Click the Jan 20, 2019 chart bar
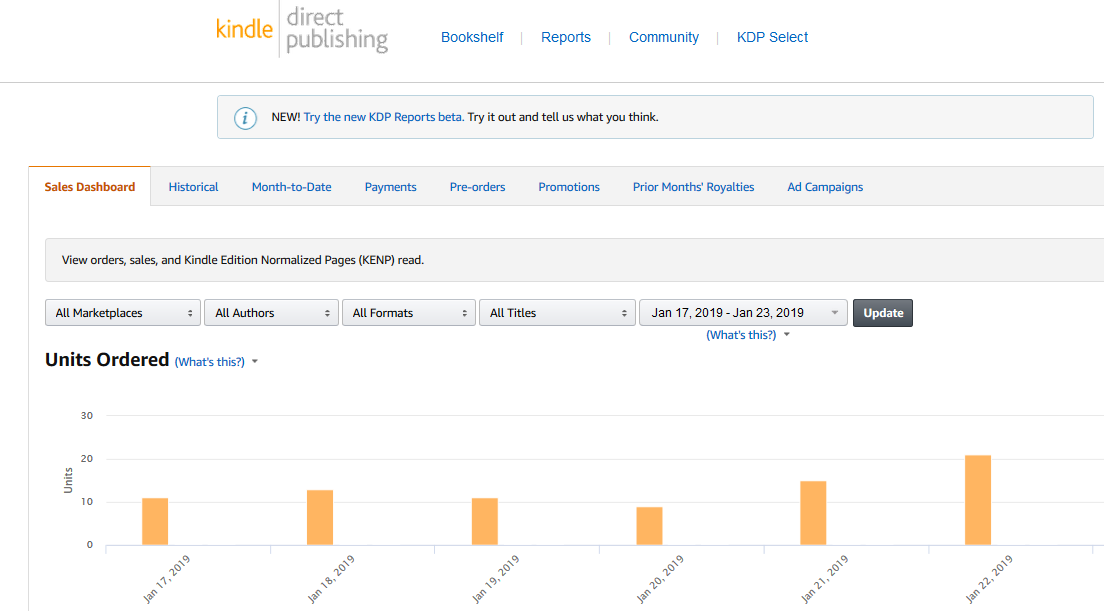This screenshot has width=1104, height=611. point(649,526)
